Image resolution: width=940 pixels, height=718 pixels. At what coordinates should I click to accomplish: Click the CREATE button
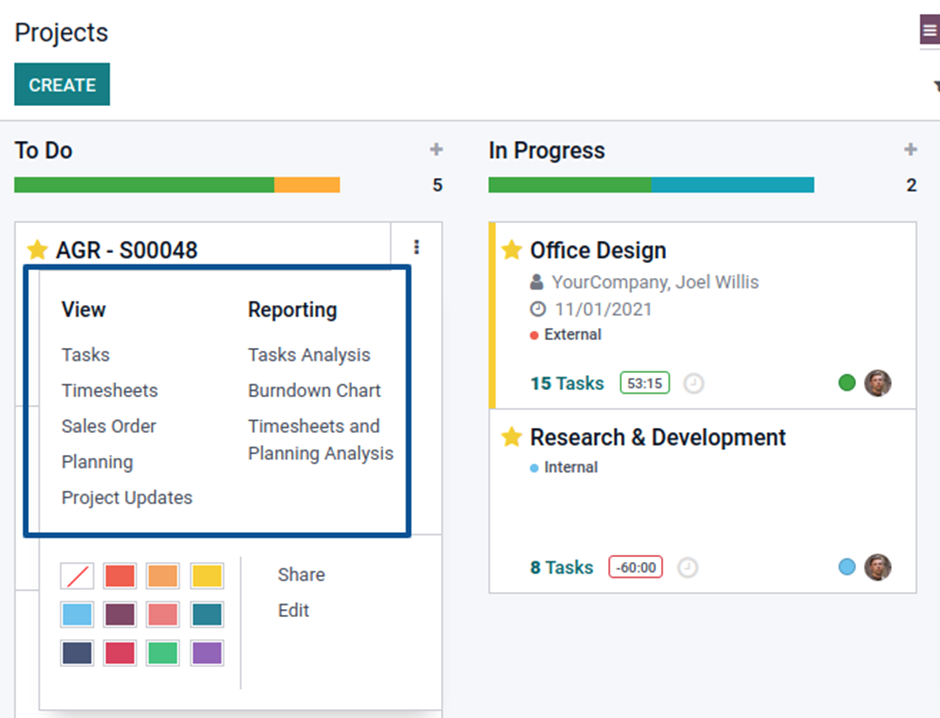(x=61, y=84)
